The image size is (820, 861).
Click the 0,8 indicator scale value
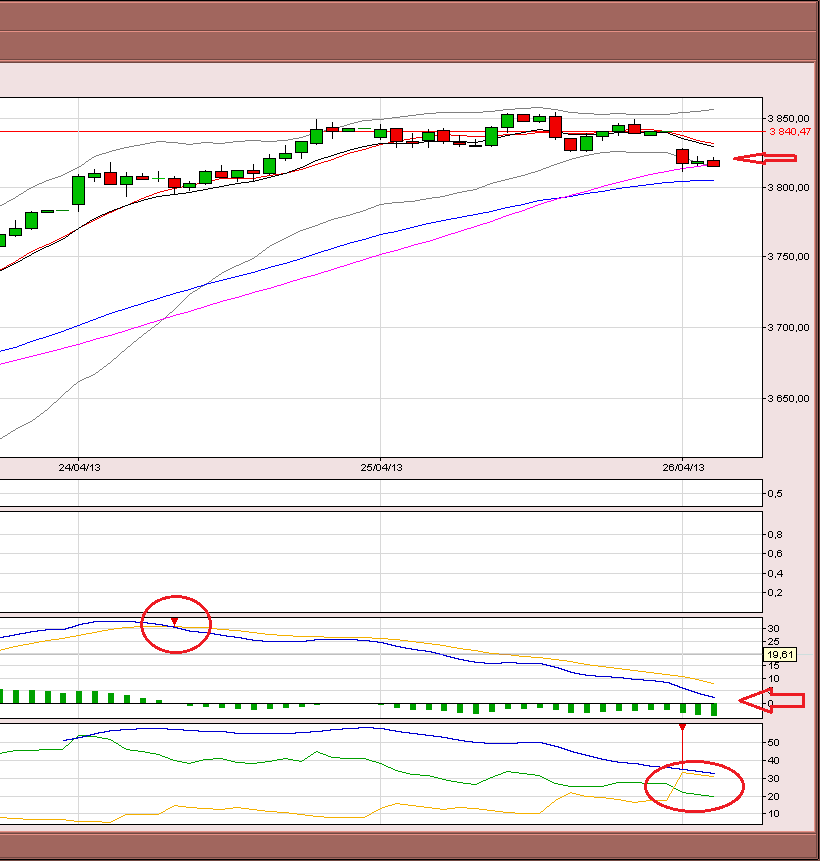(x=775, y=534)
